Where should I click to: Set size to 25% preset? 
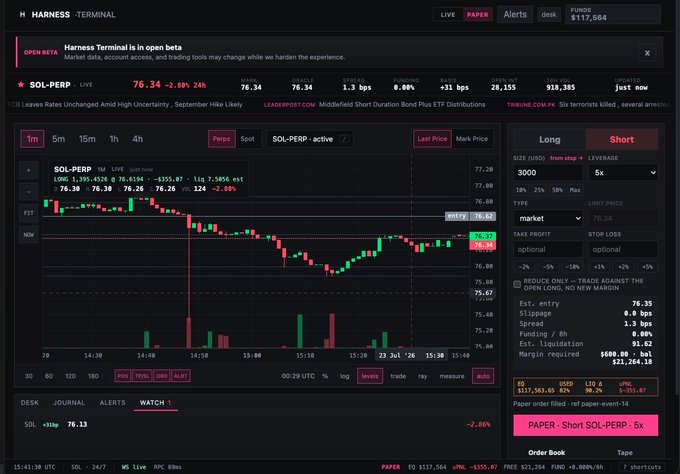point(539,190)
